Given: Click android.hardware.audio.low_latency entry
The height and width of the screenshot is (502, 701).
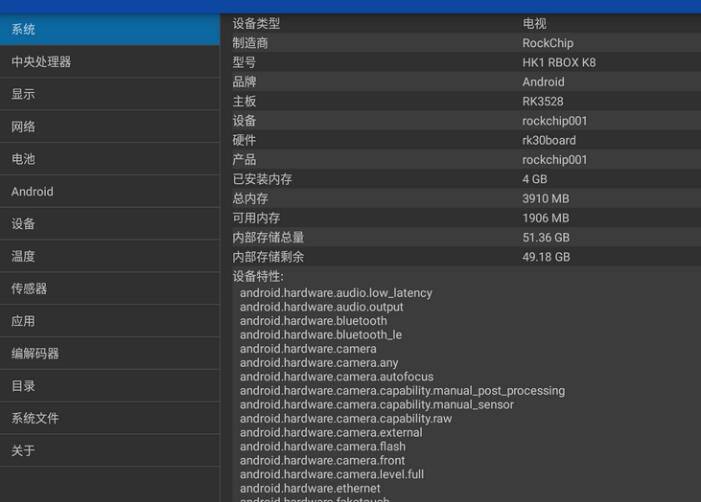Looking at the screenshot, I should (x=336, y=293).
